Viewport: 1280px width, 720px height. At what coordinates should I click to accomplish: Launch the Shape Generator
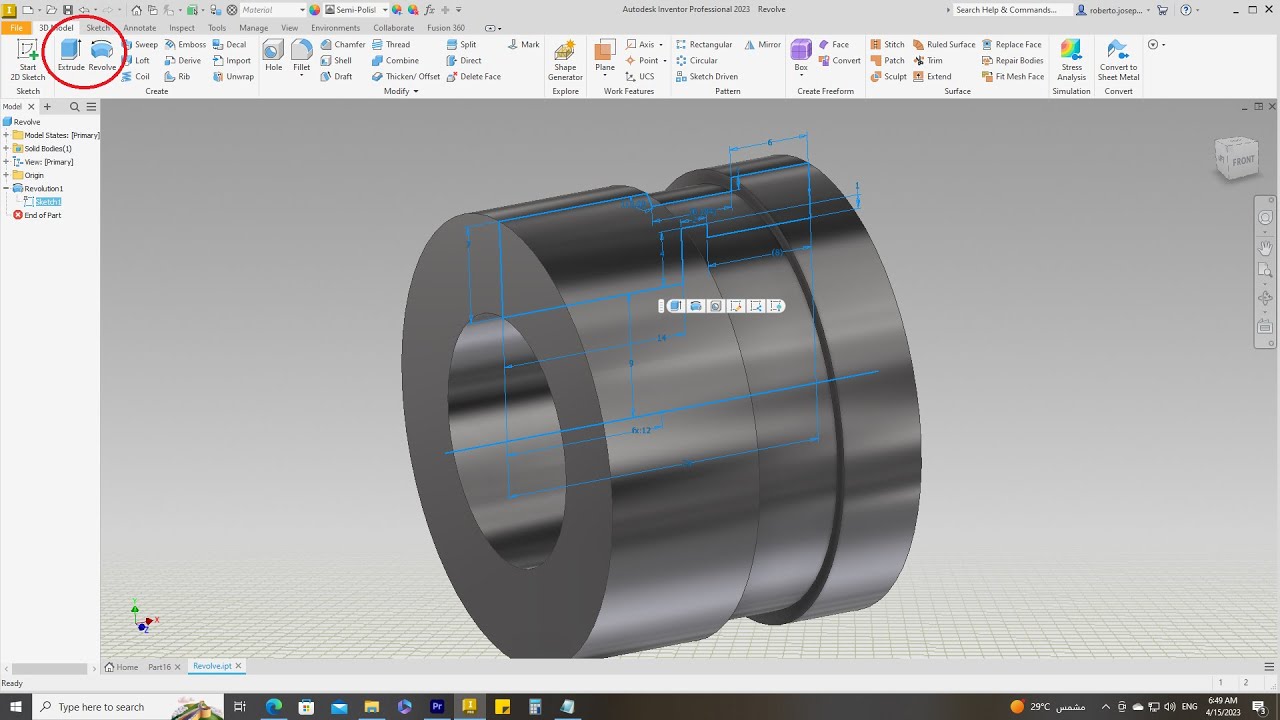point(565,60)
